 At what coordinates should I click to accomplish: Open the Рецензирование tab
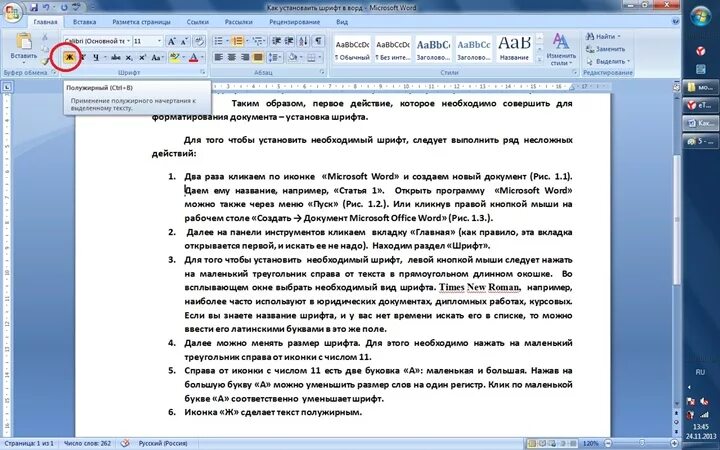point(294,22)
